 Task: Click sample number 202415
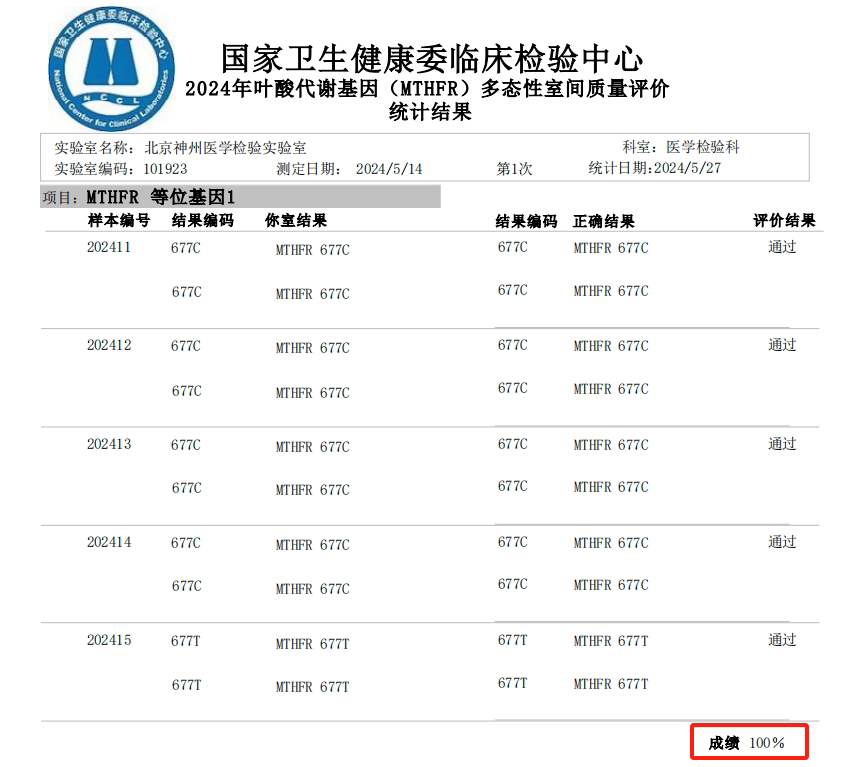pos(108,640)
